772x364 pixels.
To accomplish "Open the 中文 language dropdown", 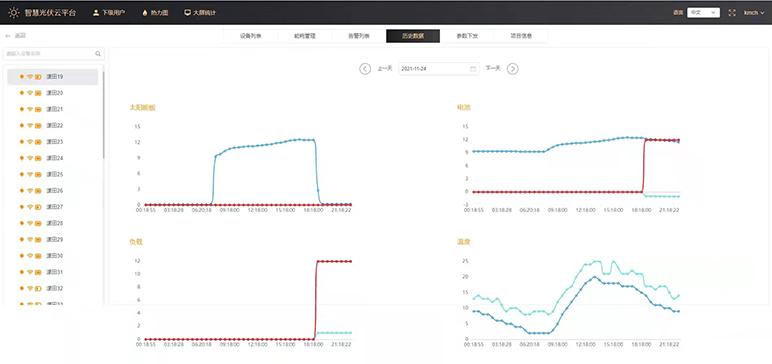I will [703, 13].
